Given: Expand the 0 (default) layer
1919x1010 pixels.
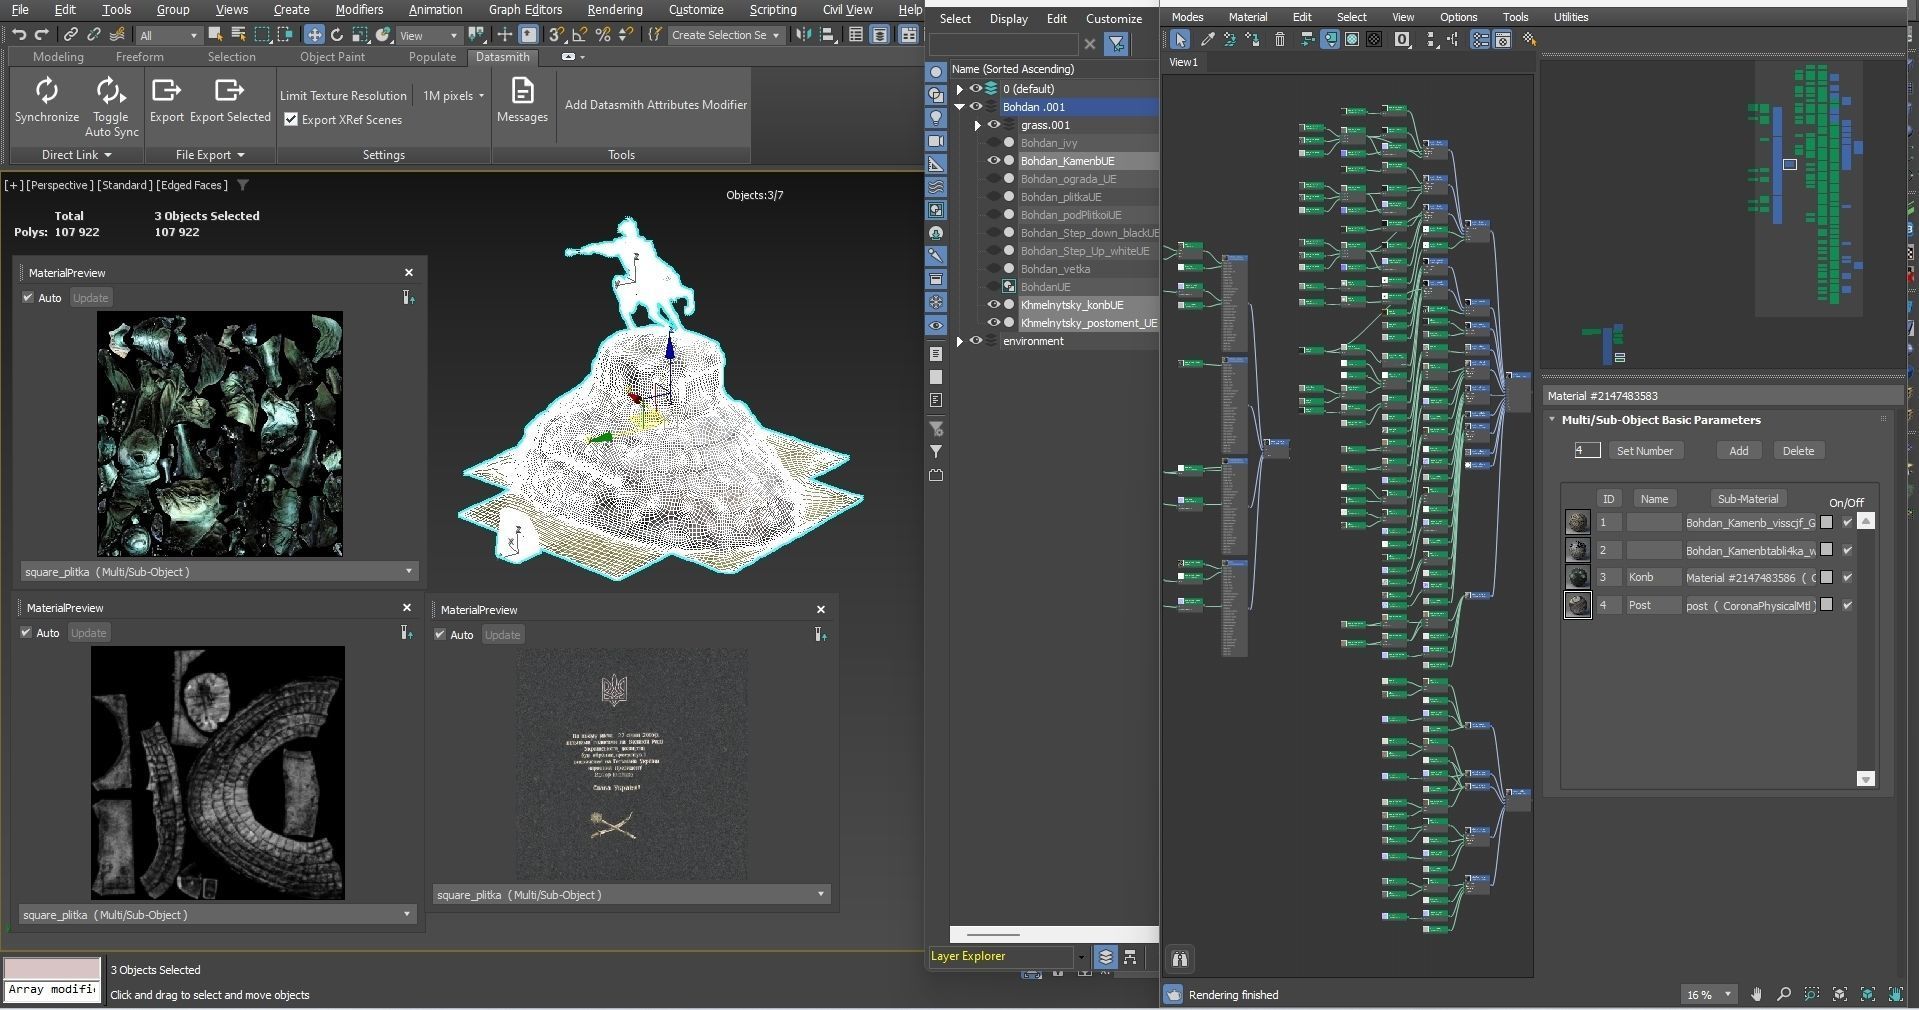Looking at the screenshot, I should pos(960,89).
